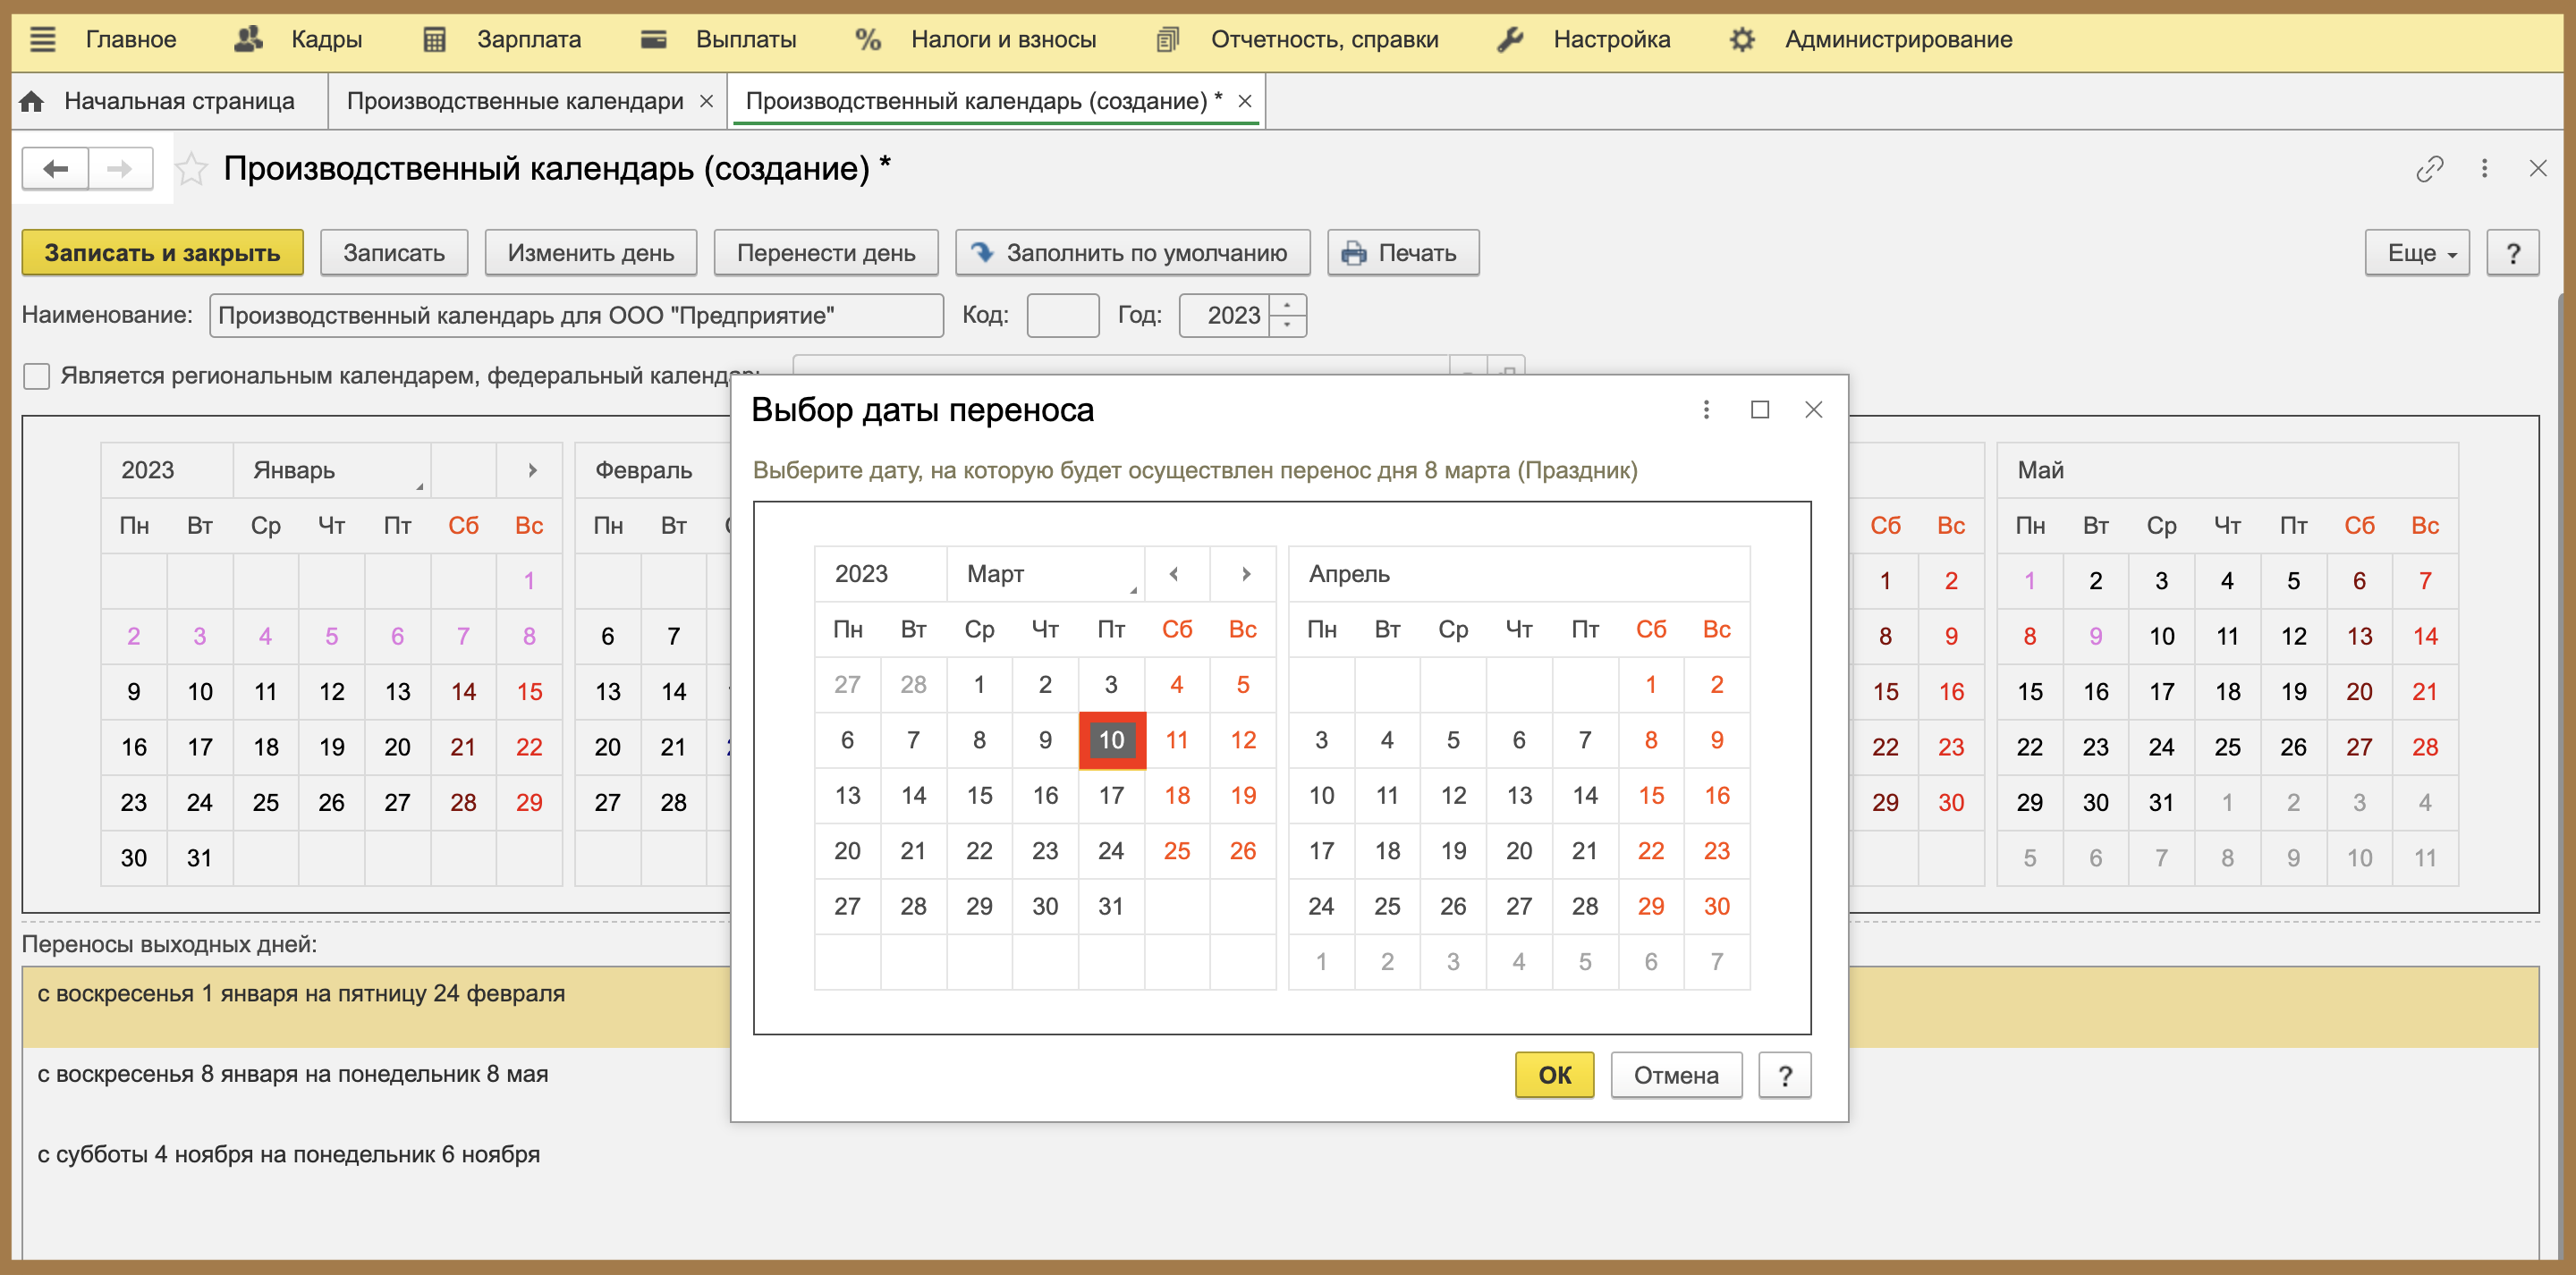Click the Налоги и взносы percent icon
Viewport: 2576px width, 1275px height.
[x=867, y=40]
